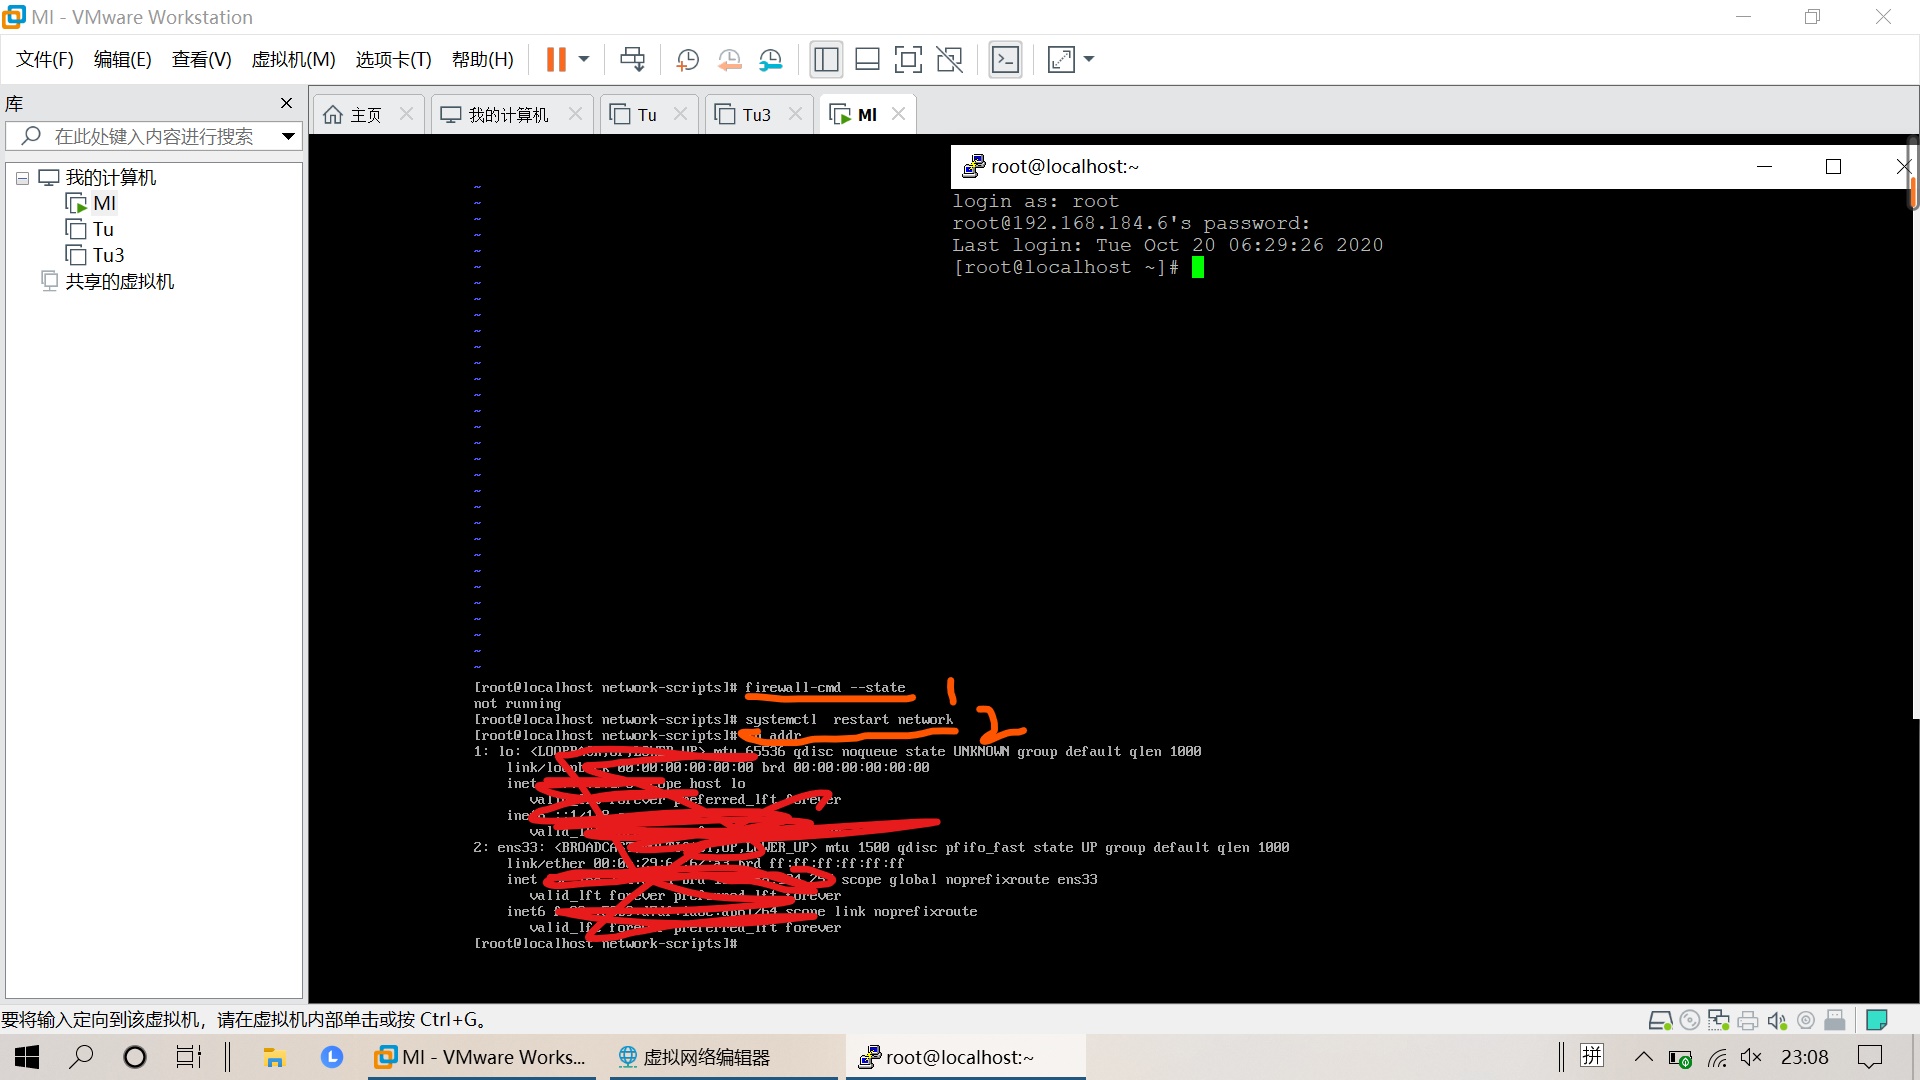
Task: Click the library search input field
Action: pos(153,136)
